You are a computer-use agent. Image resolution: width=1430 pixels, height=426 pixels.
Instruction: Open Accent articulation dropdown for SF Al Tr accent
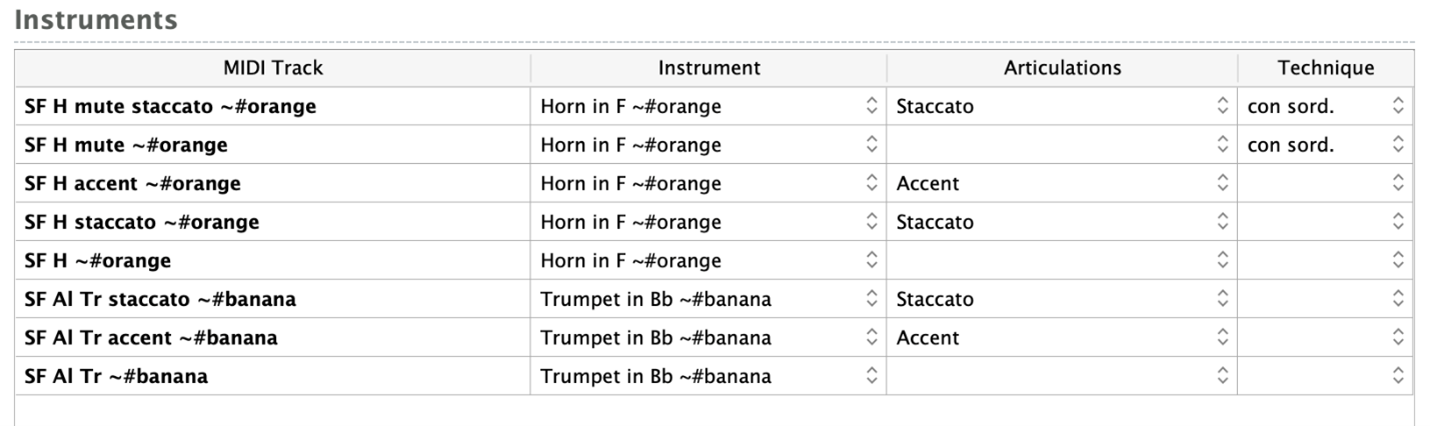pos(1061,338)
